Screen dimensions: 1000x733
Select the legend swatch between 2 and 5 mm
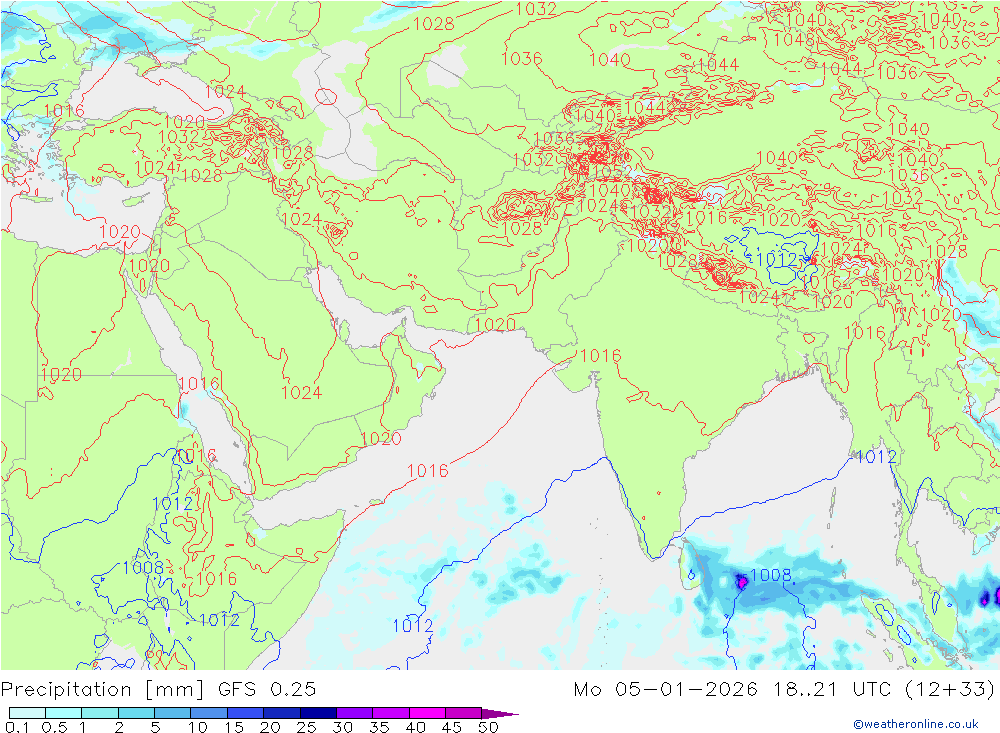(136, 713)
